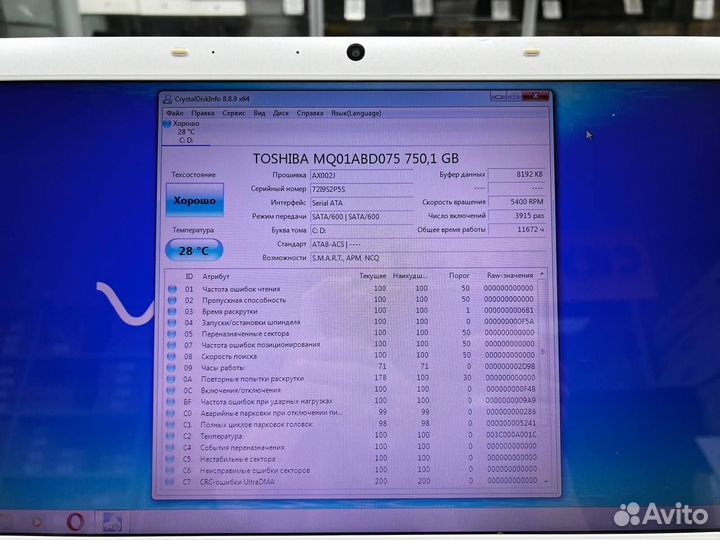
Task: Click the Текущее column header
Action: point(372,276)
